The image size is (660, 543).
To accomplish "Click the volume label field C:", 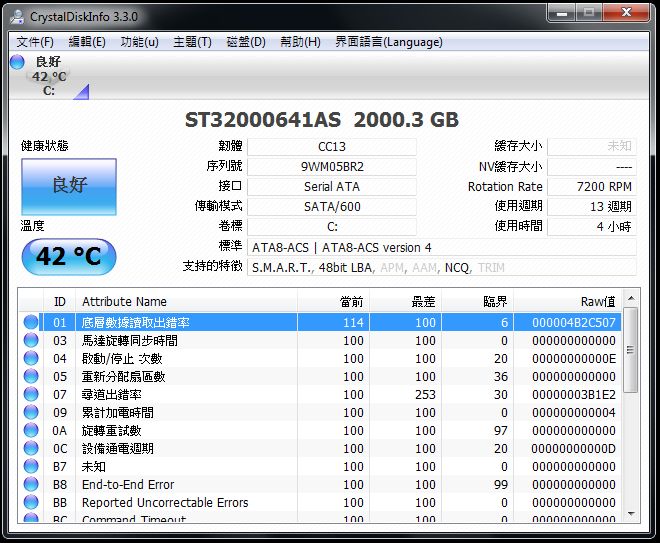I will pos(332,227).
